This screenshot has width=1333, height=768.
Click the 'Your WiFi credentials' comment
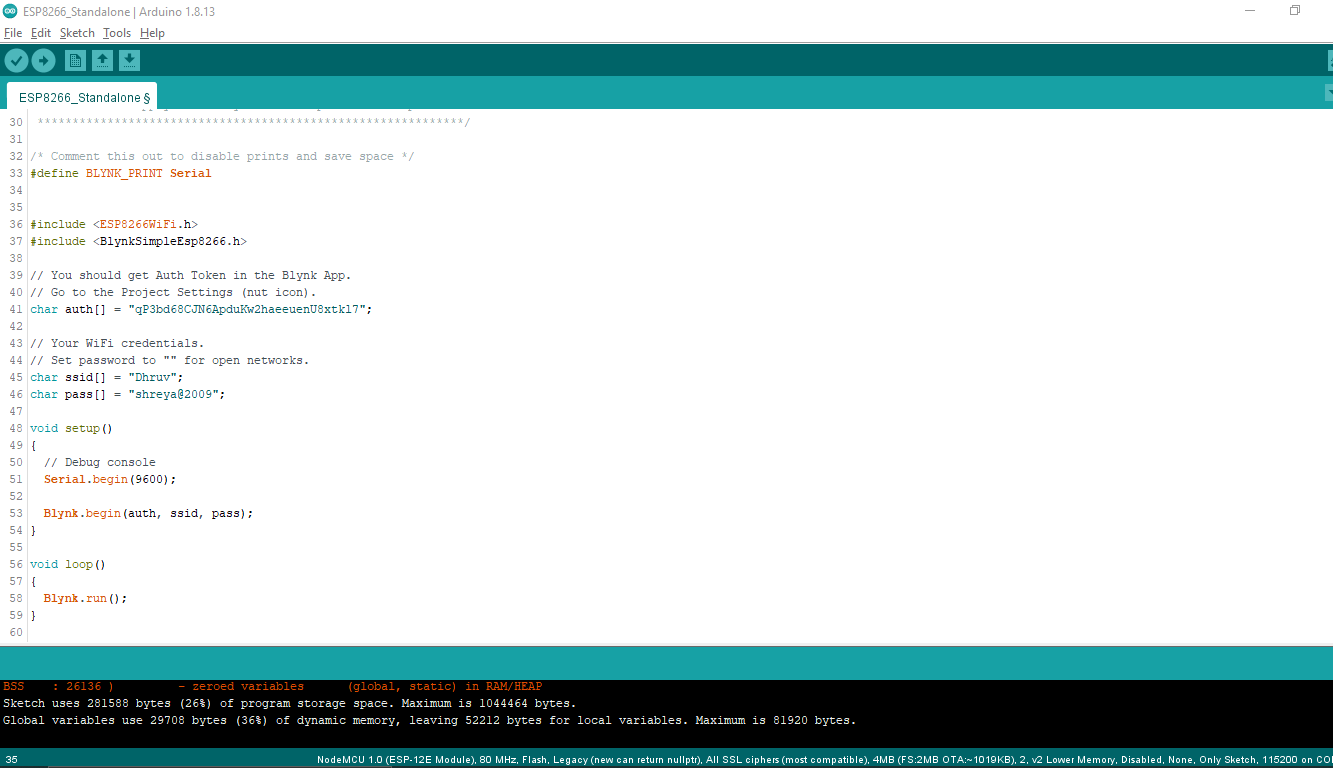coord(117,343)
